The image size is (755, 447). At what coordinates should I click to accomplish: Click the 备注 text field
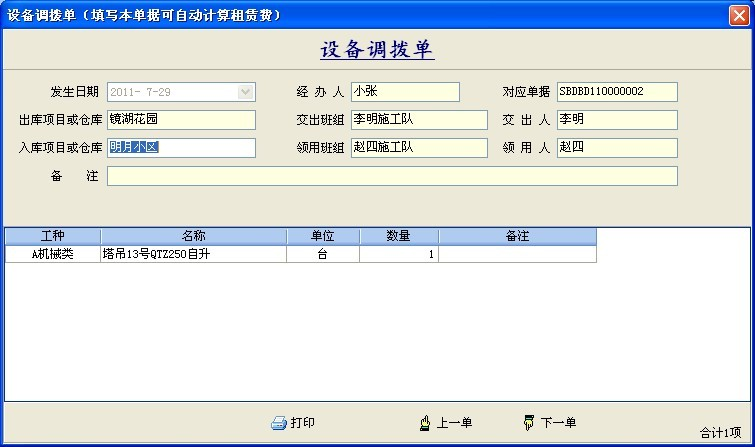click(392, 176)
